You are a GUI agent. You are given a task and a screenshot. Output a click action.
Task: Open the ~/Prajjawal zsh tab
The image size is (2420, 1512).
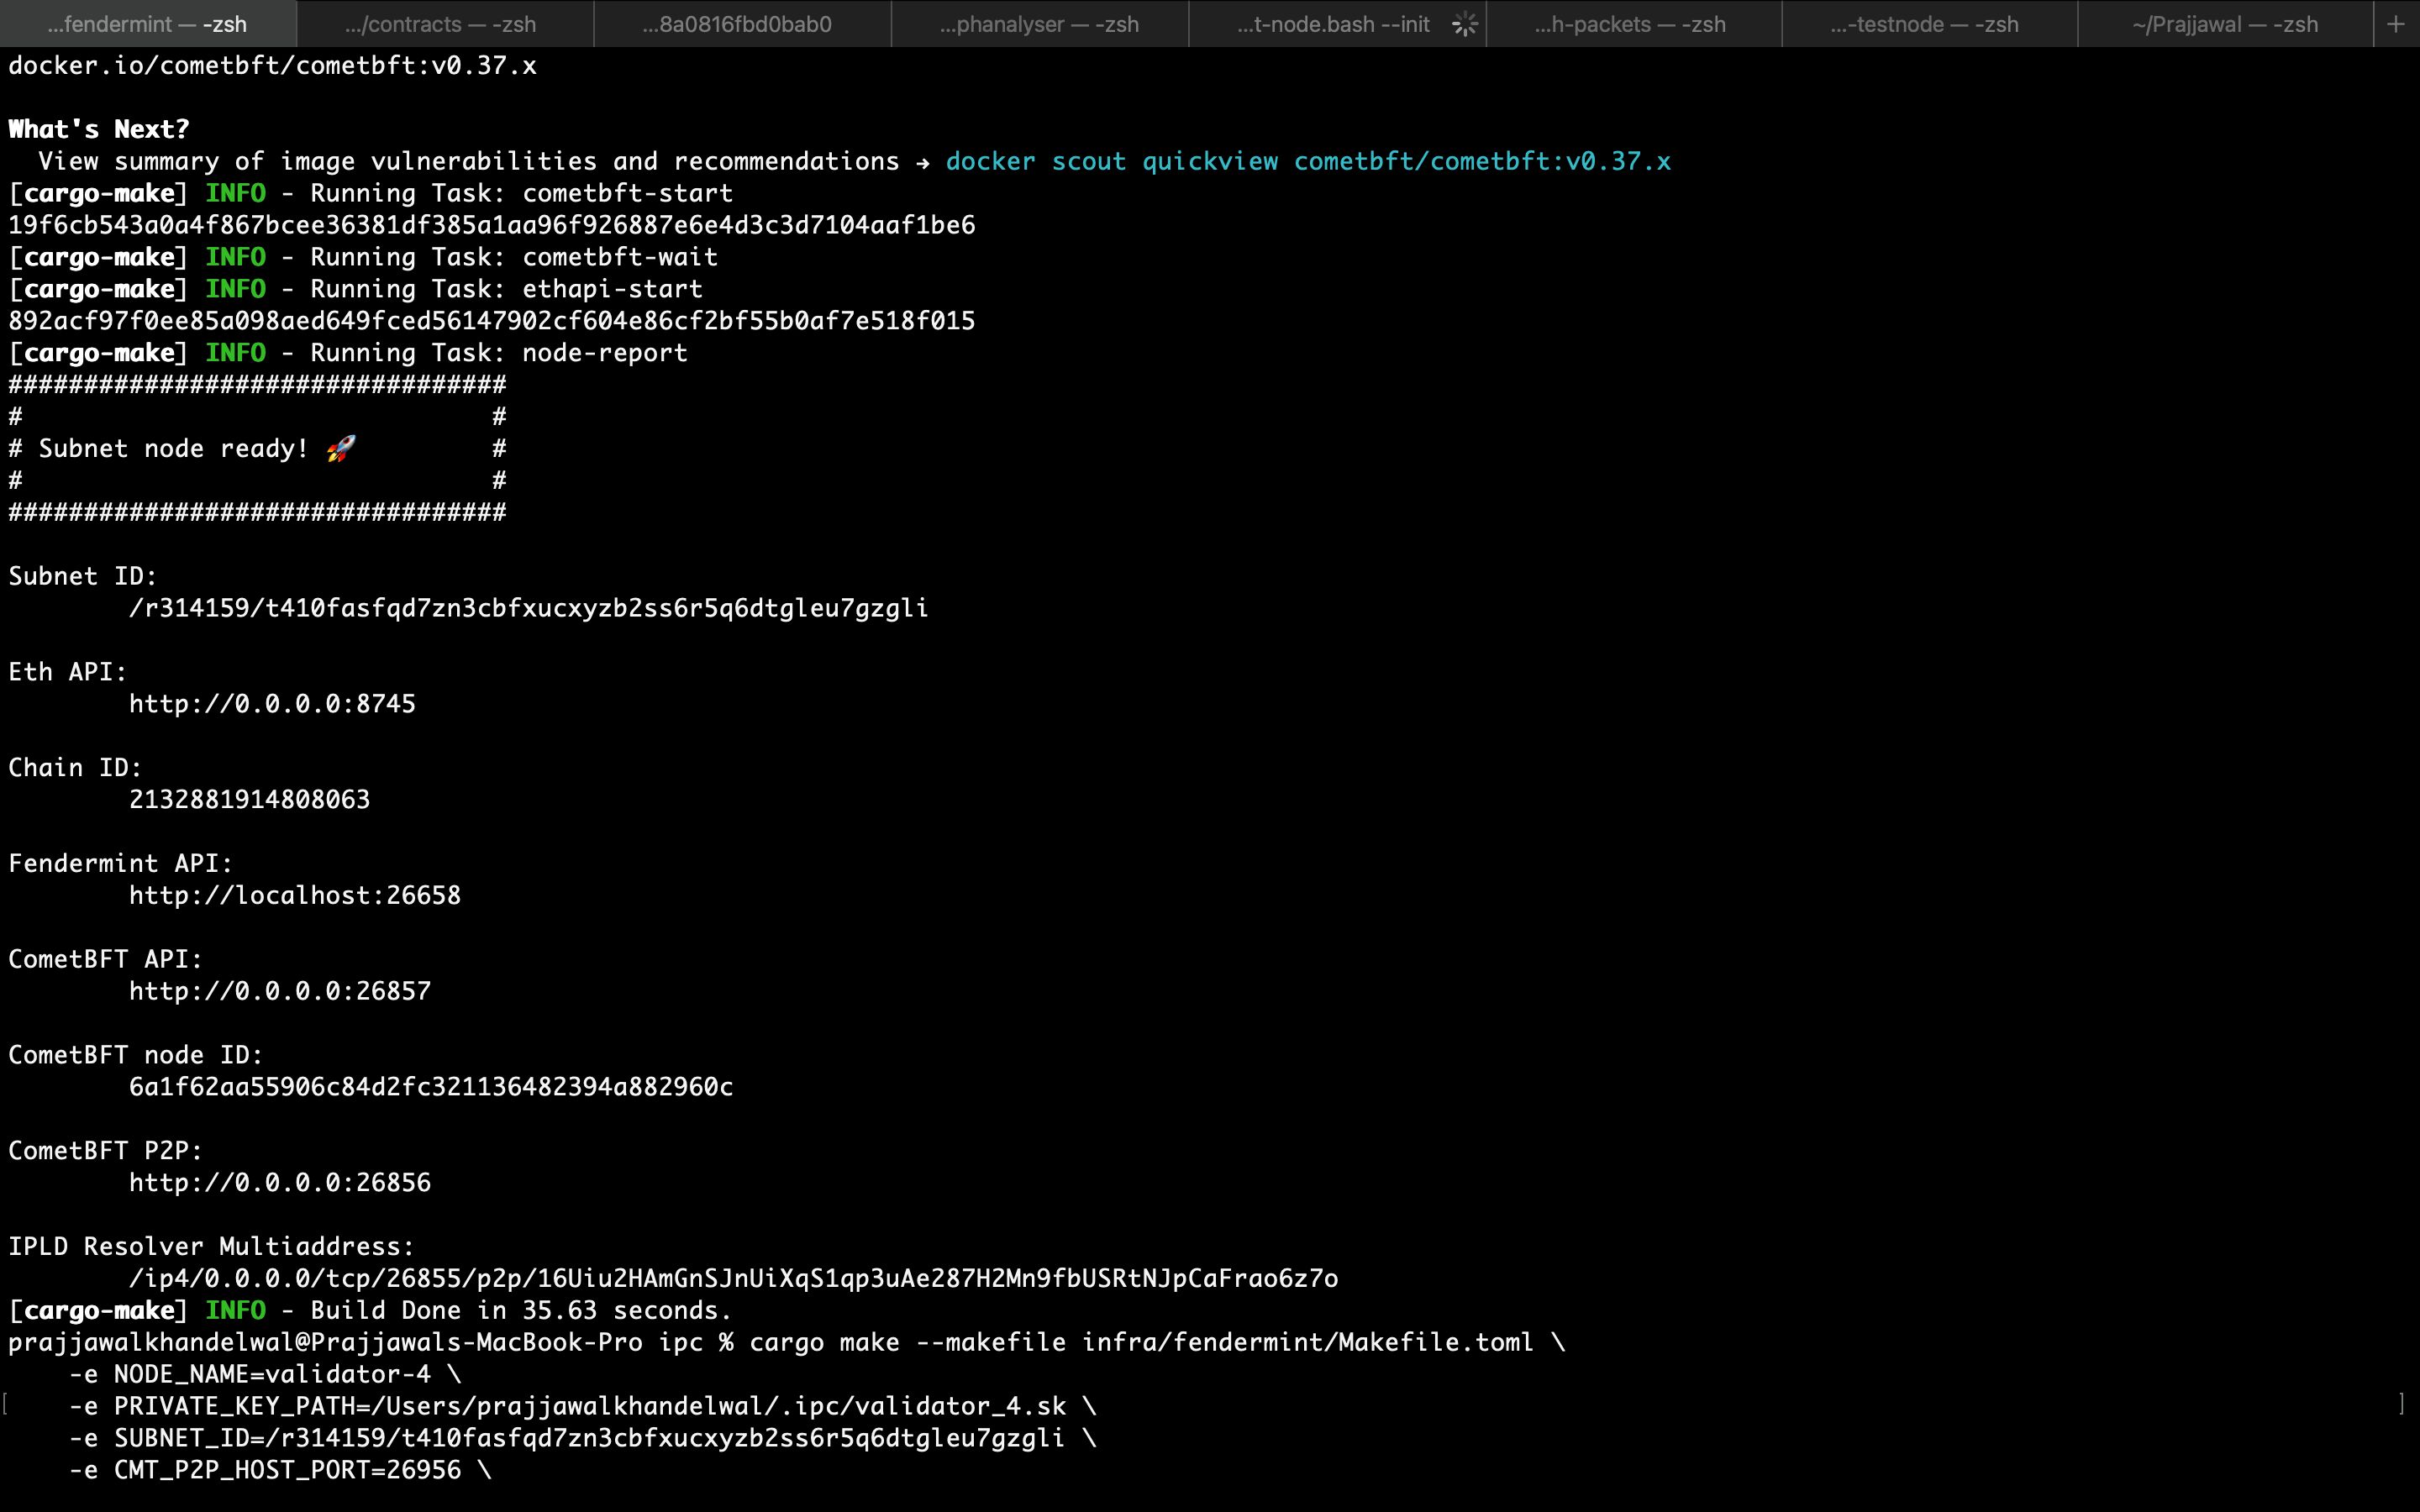[x=2225, y=24]
